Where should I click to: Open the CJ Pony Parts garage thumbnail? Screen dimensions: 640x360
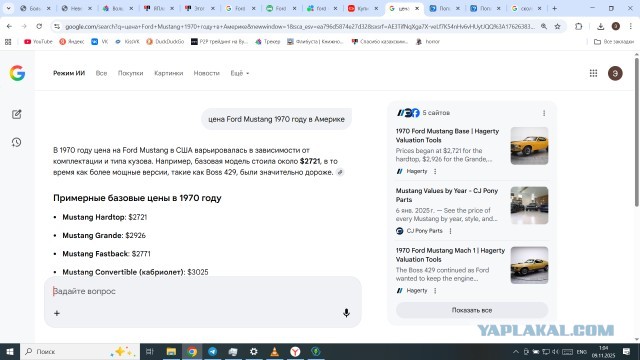529,205
